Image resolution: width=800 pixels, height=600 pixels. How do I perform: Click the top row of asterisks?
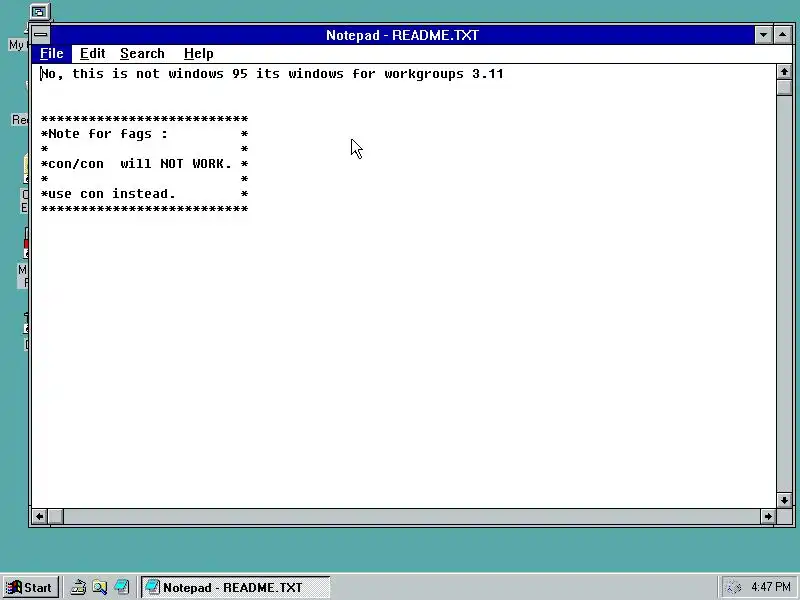click(144, 119)
